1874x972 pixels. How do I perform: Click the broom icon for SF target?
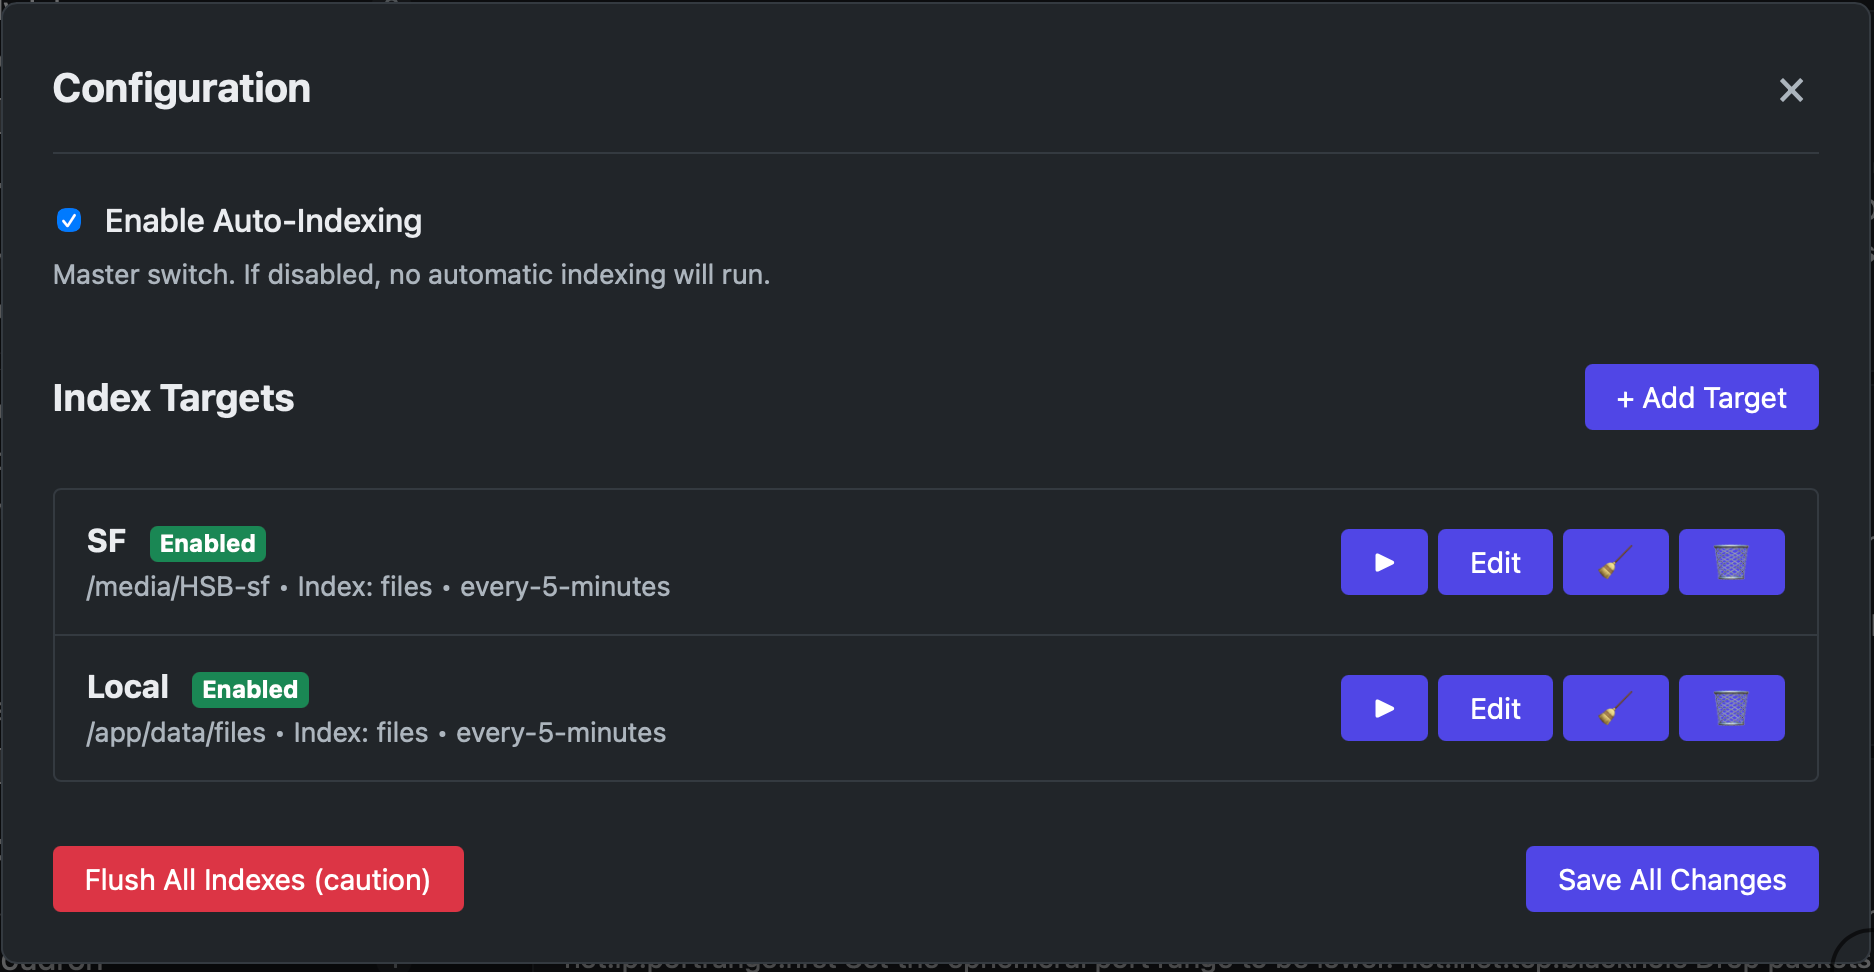[x=1615, y=562]
